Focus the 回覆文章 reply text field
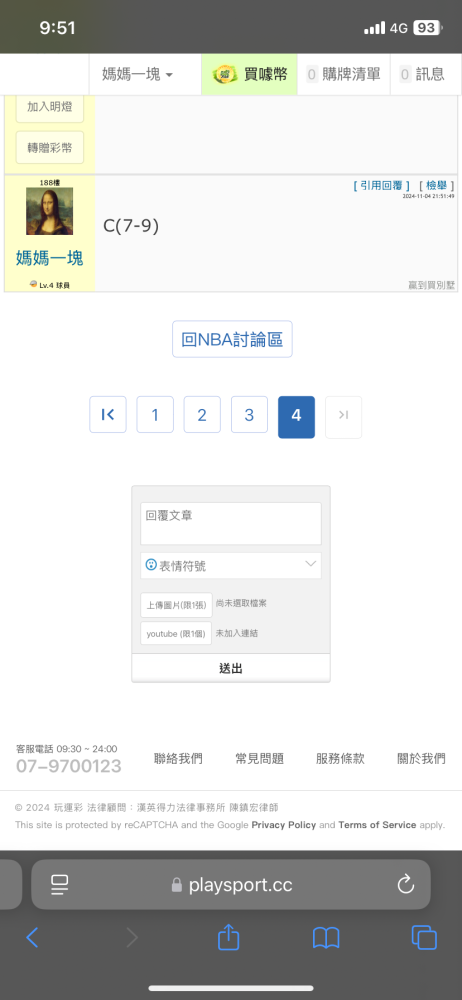Image resolution: width=462 pixels, height=1000 pixels. pos(231,524)
